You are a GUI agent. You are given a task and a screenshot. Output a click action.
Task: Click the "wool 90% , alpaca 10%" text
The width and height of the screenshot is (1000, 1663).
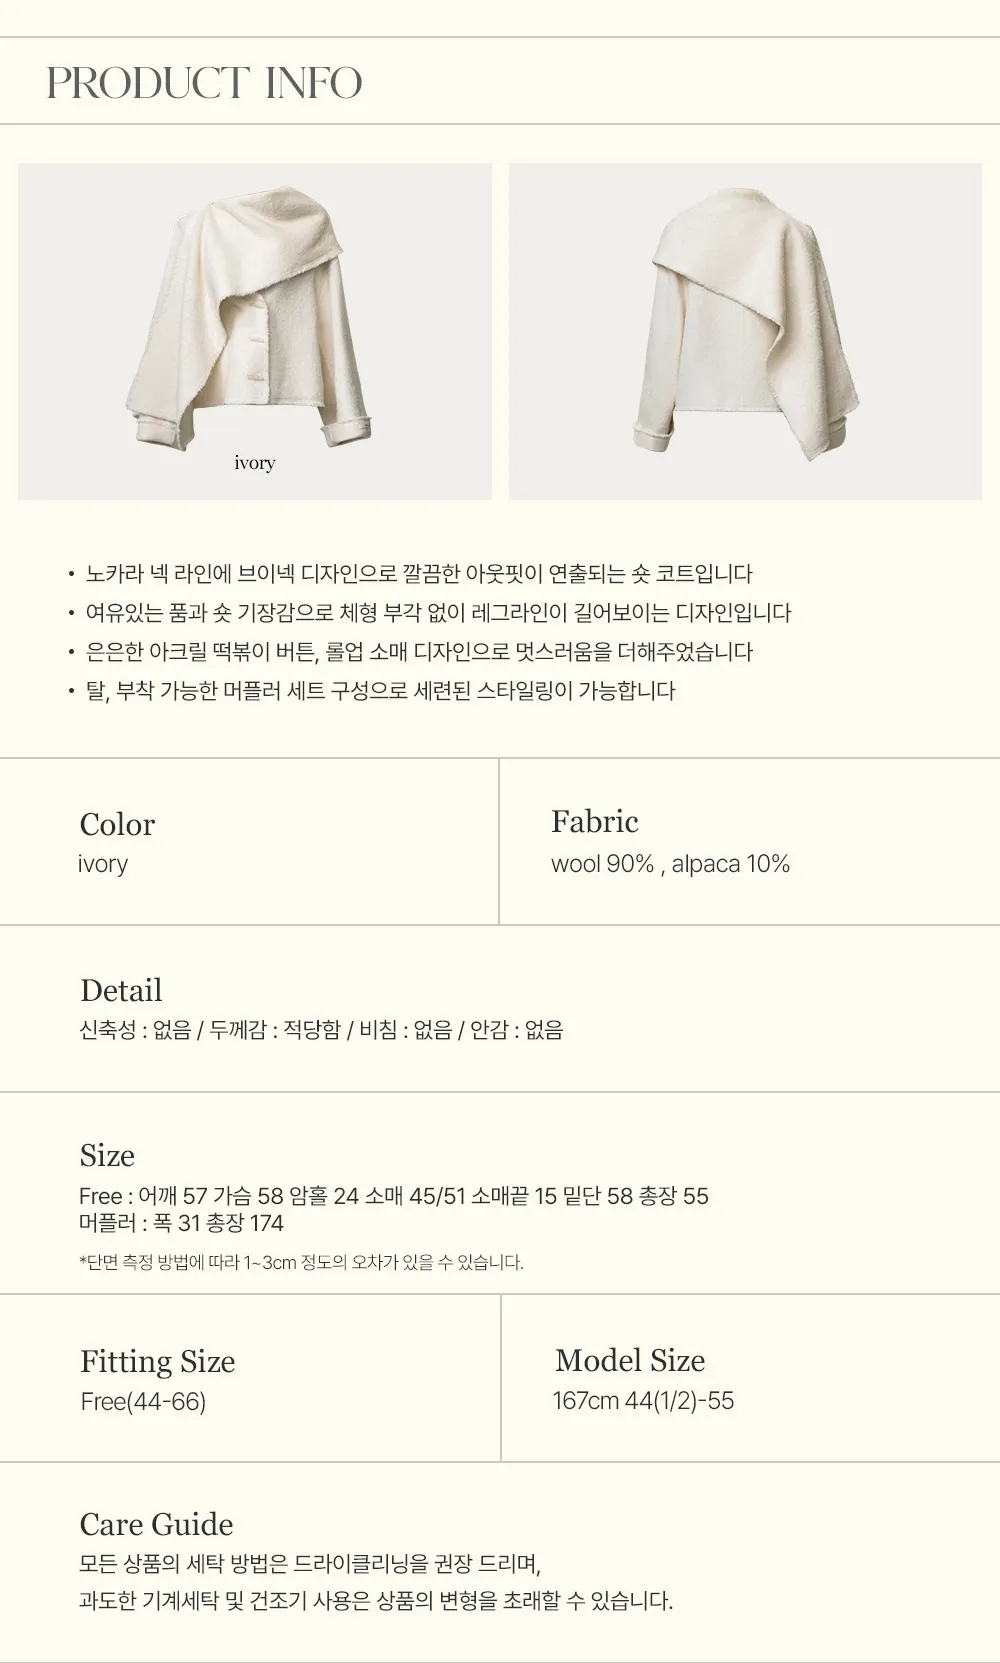pos(670,864)
